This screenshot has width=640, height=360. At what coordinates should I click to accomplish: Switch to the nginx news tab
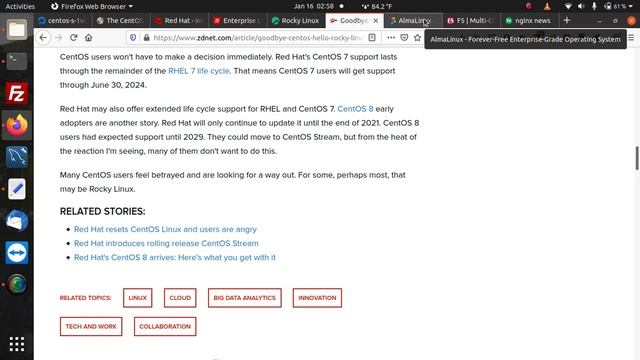pyautogui.click(x=529, y=20)
